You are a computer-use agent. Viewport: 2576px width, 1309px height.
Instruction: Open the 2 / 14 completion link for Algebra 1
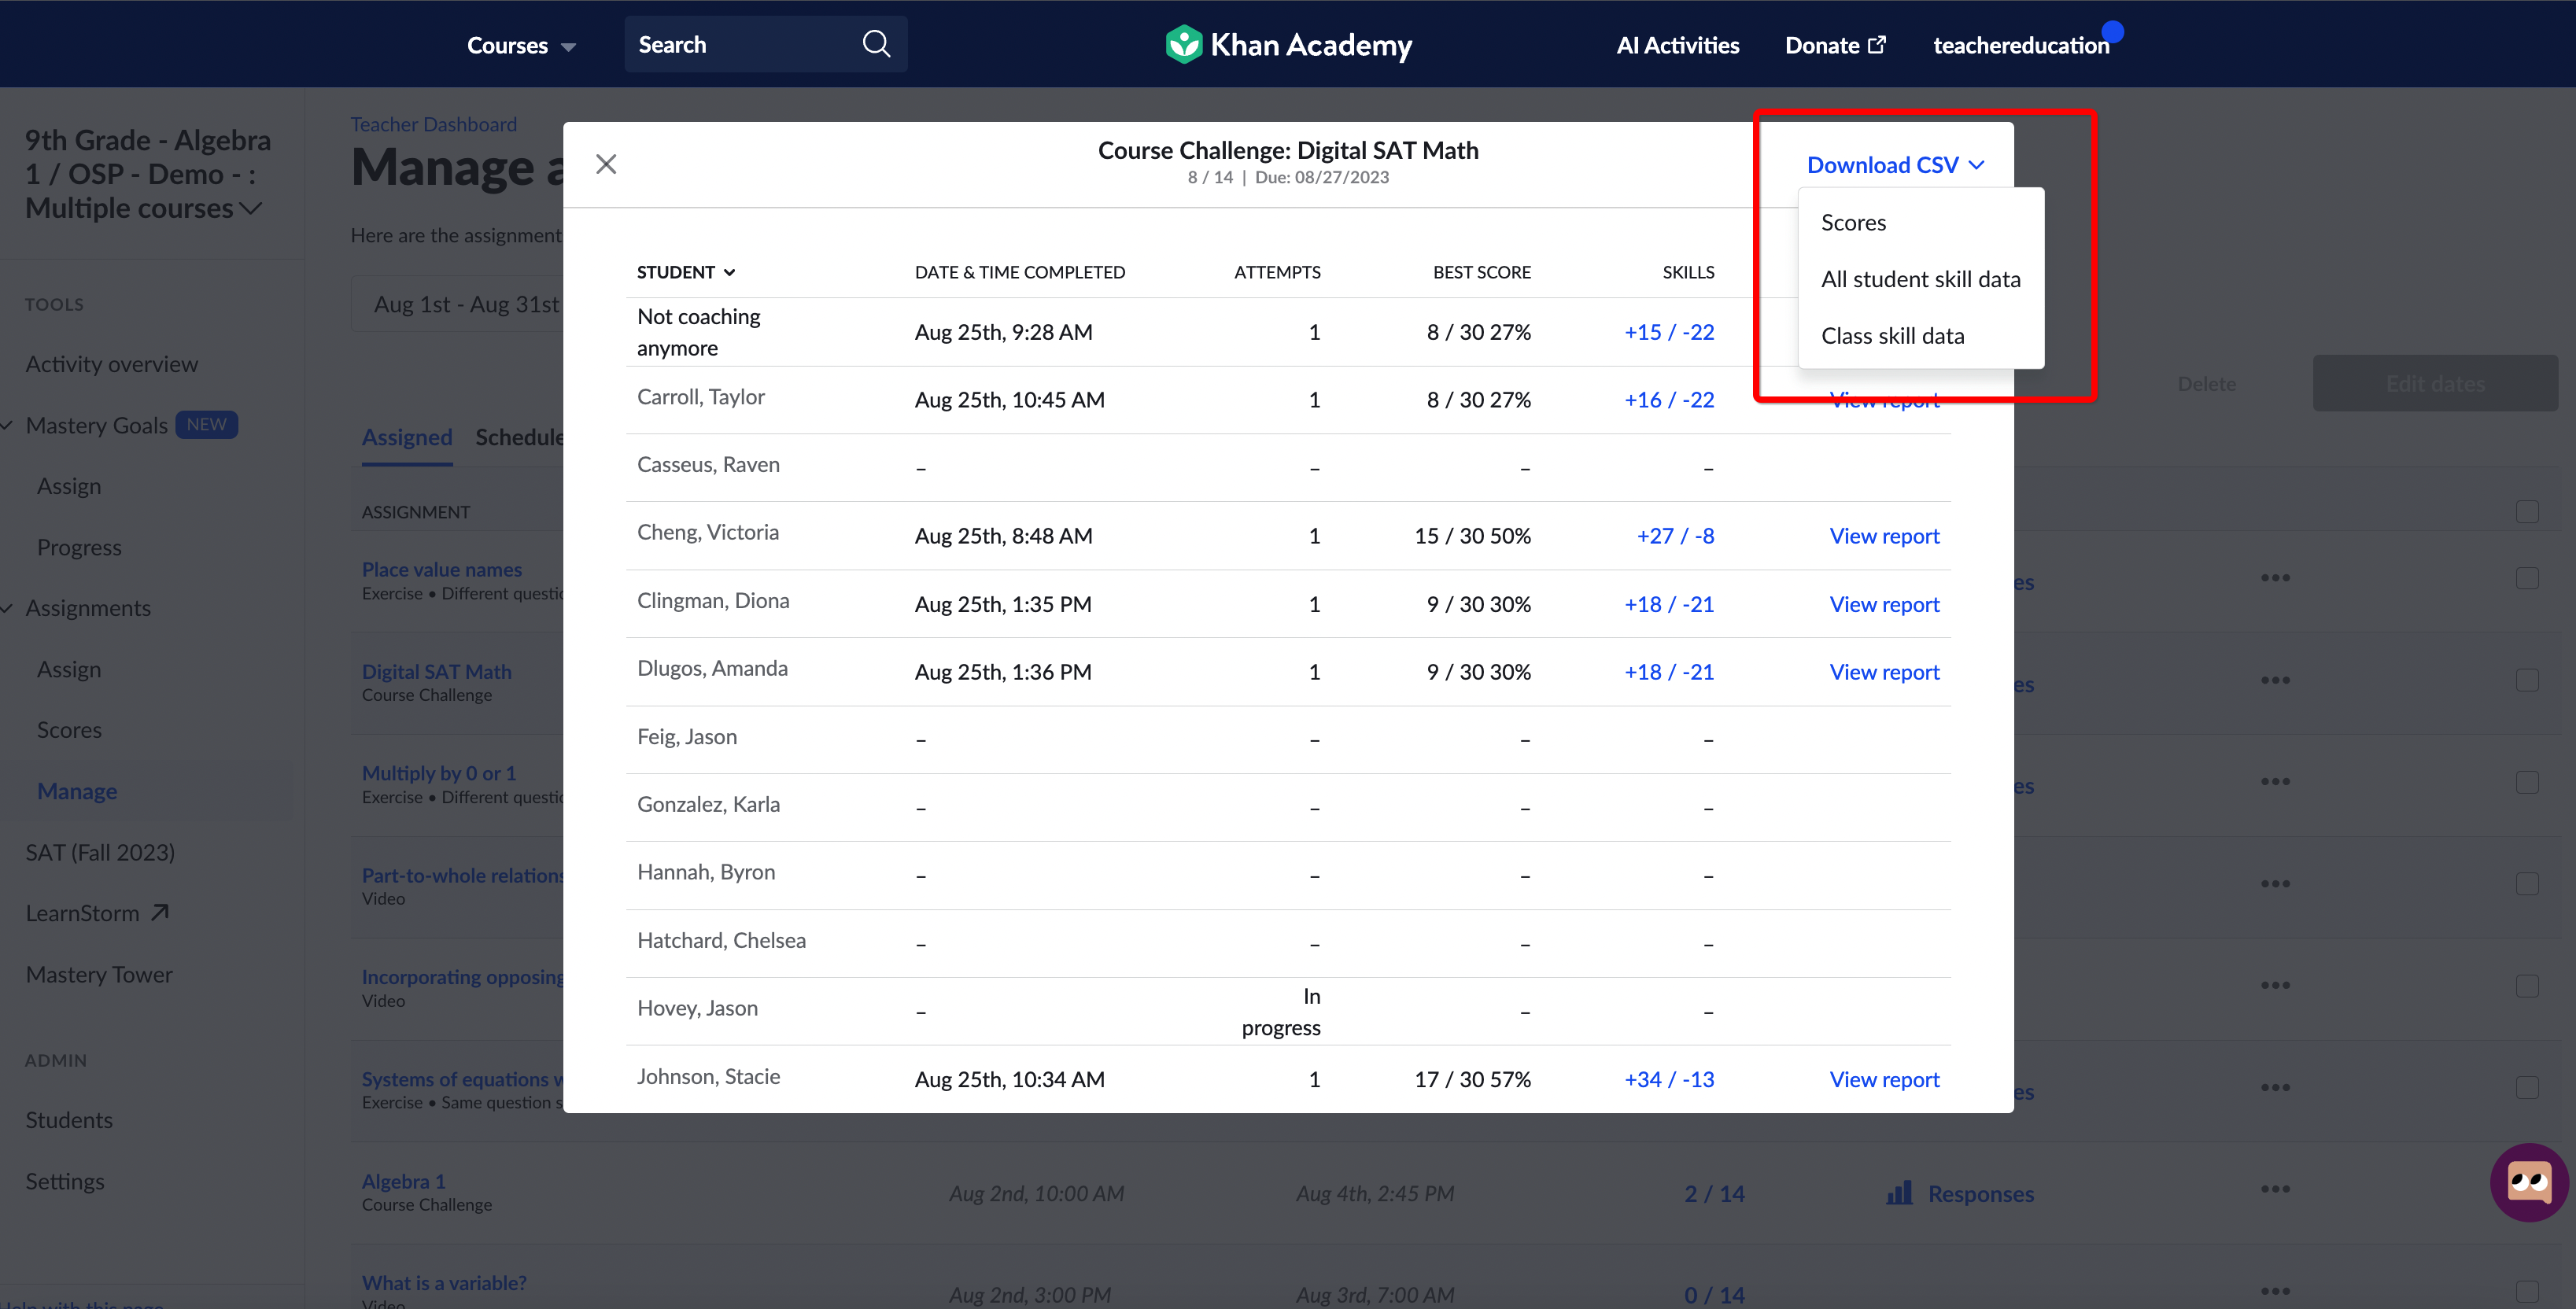tap(1714, 1193)
